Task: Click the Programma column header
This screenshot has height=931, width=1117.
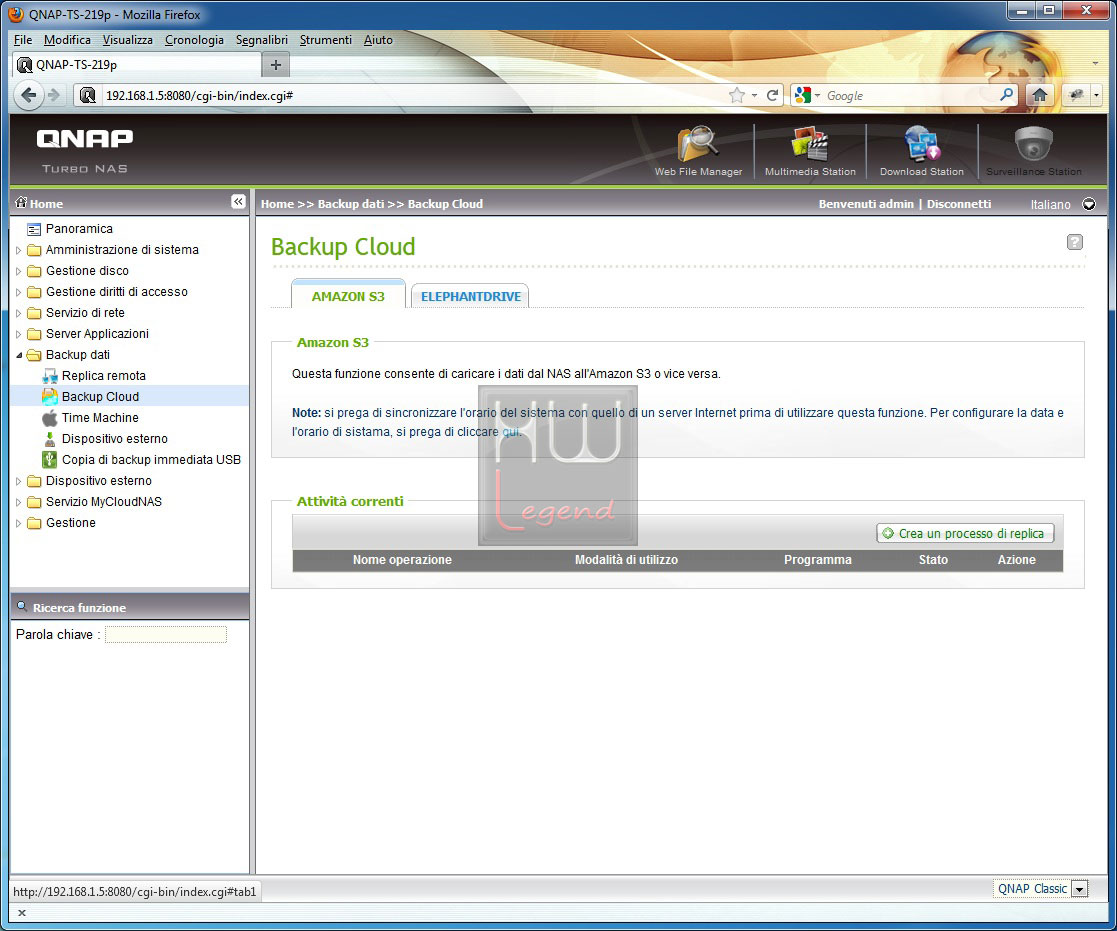Action: click(817, 559)
